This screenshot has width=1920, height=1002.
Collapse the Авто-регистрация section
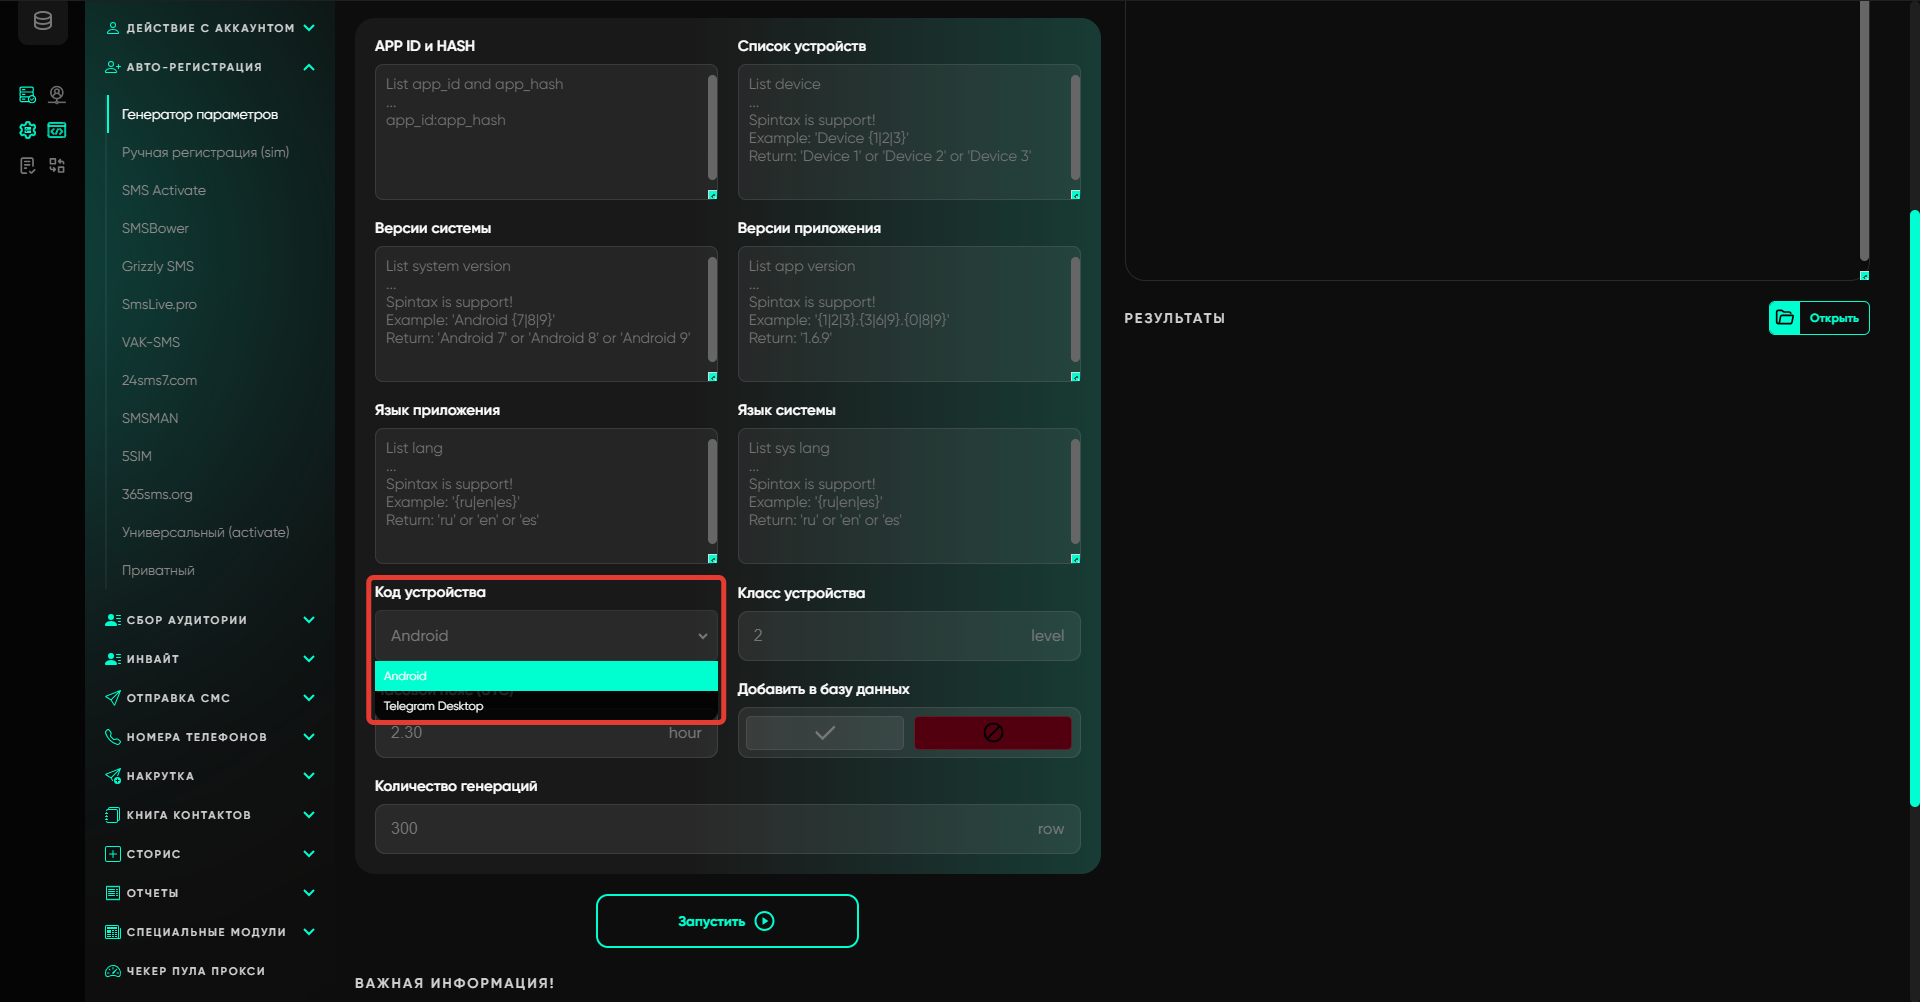309,67
